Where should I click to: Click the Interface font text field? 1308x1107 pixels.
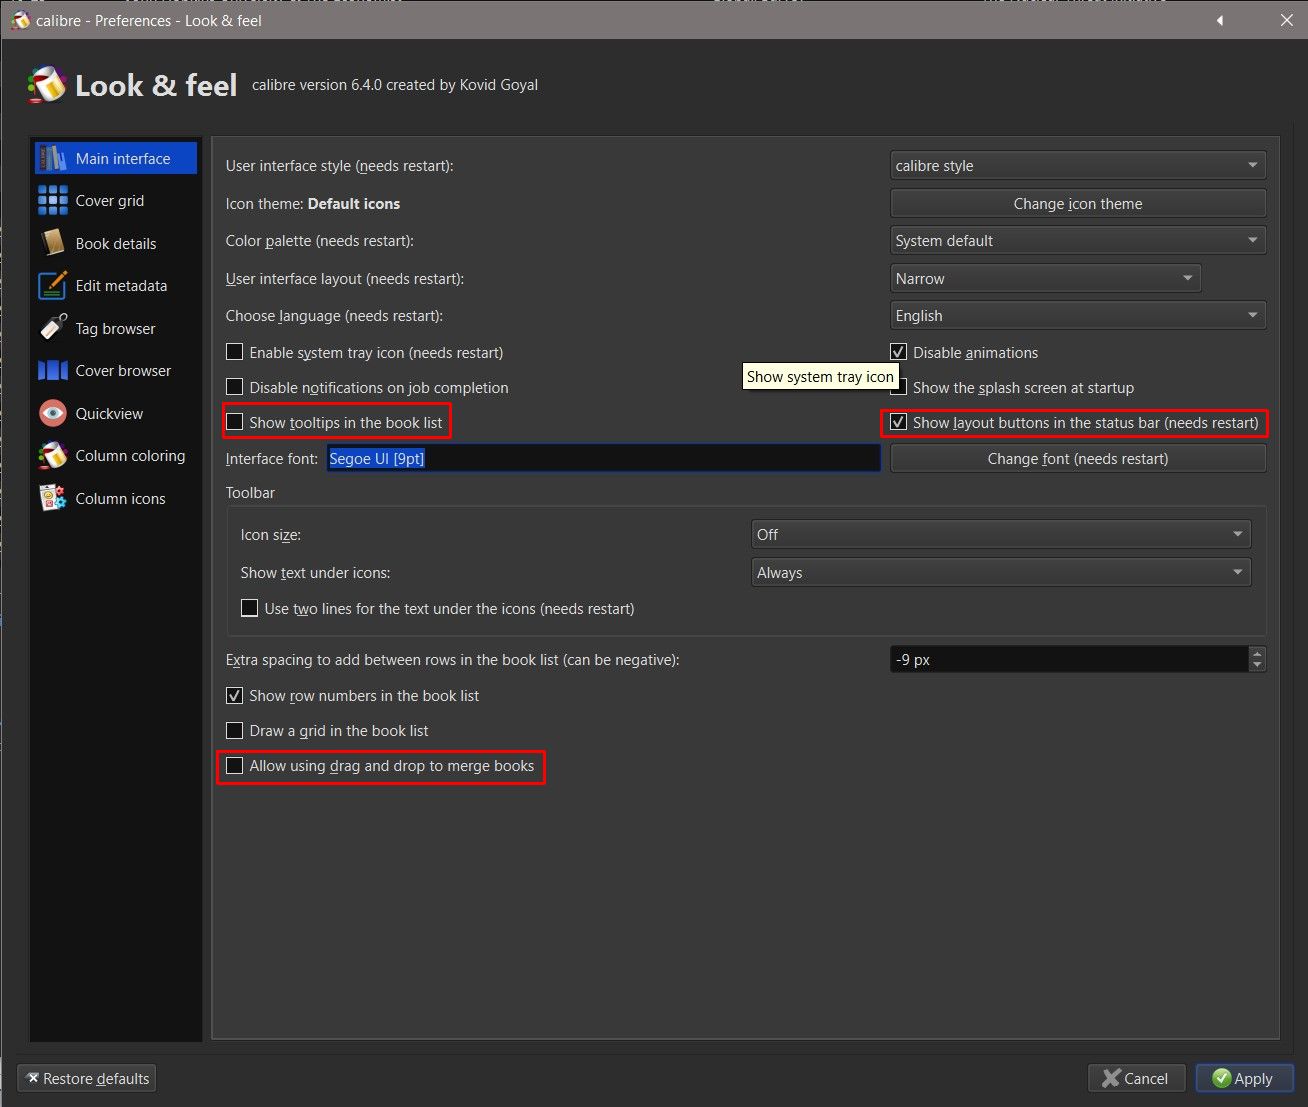tap(603, 459)
